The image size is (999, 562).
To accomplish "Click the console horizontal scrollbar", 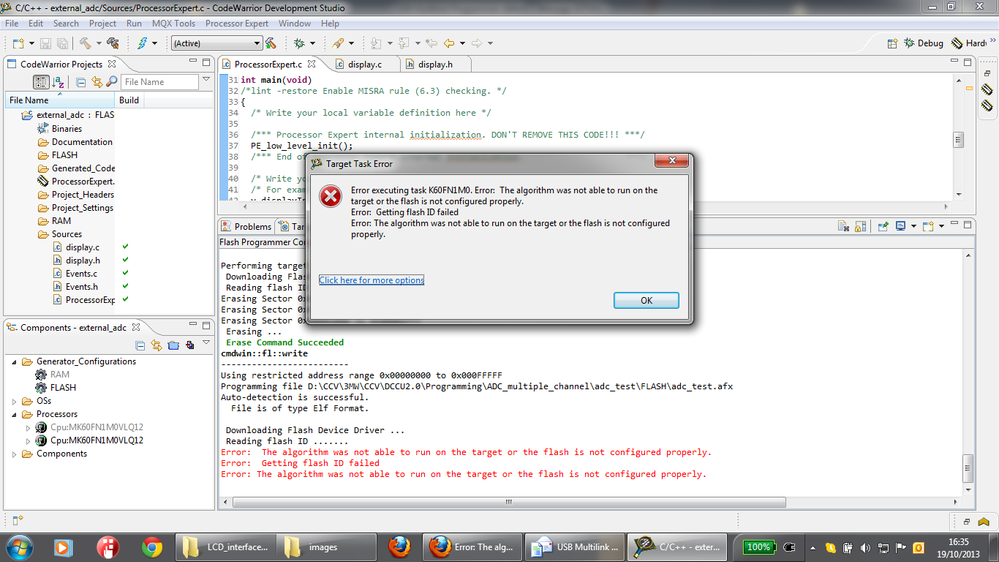I will click(x=509, y=502).
